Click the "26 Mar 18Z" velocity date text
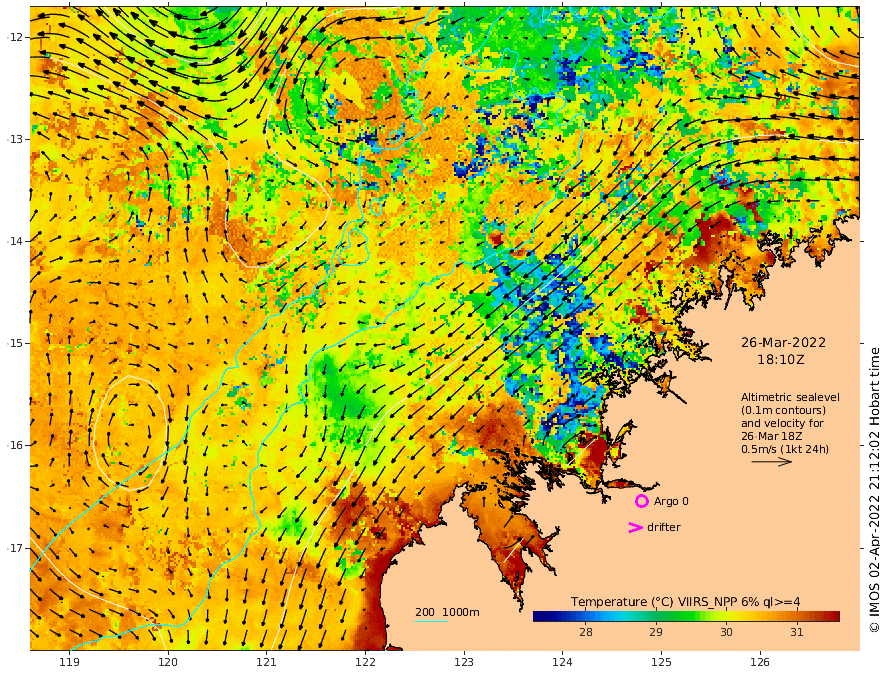880x680 pixels. 771,436
